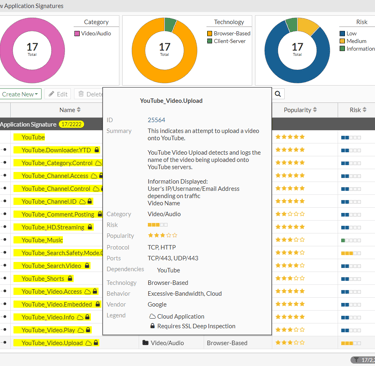Image resolution: width=375 pixels, height=366 pixels.
Task: Open the Create New dropdown
Action: [20, 94]
